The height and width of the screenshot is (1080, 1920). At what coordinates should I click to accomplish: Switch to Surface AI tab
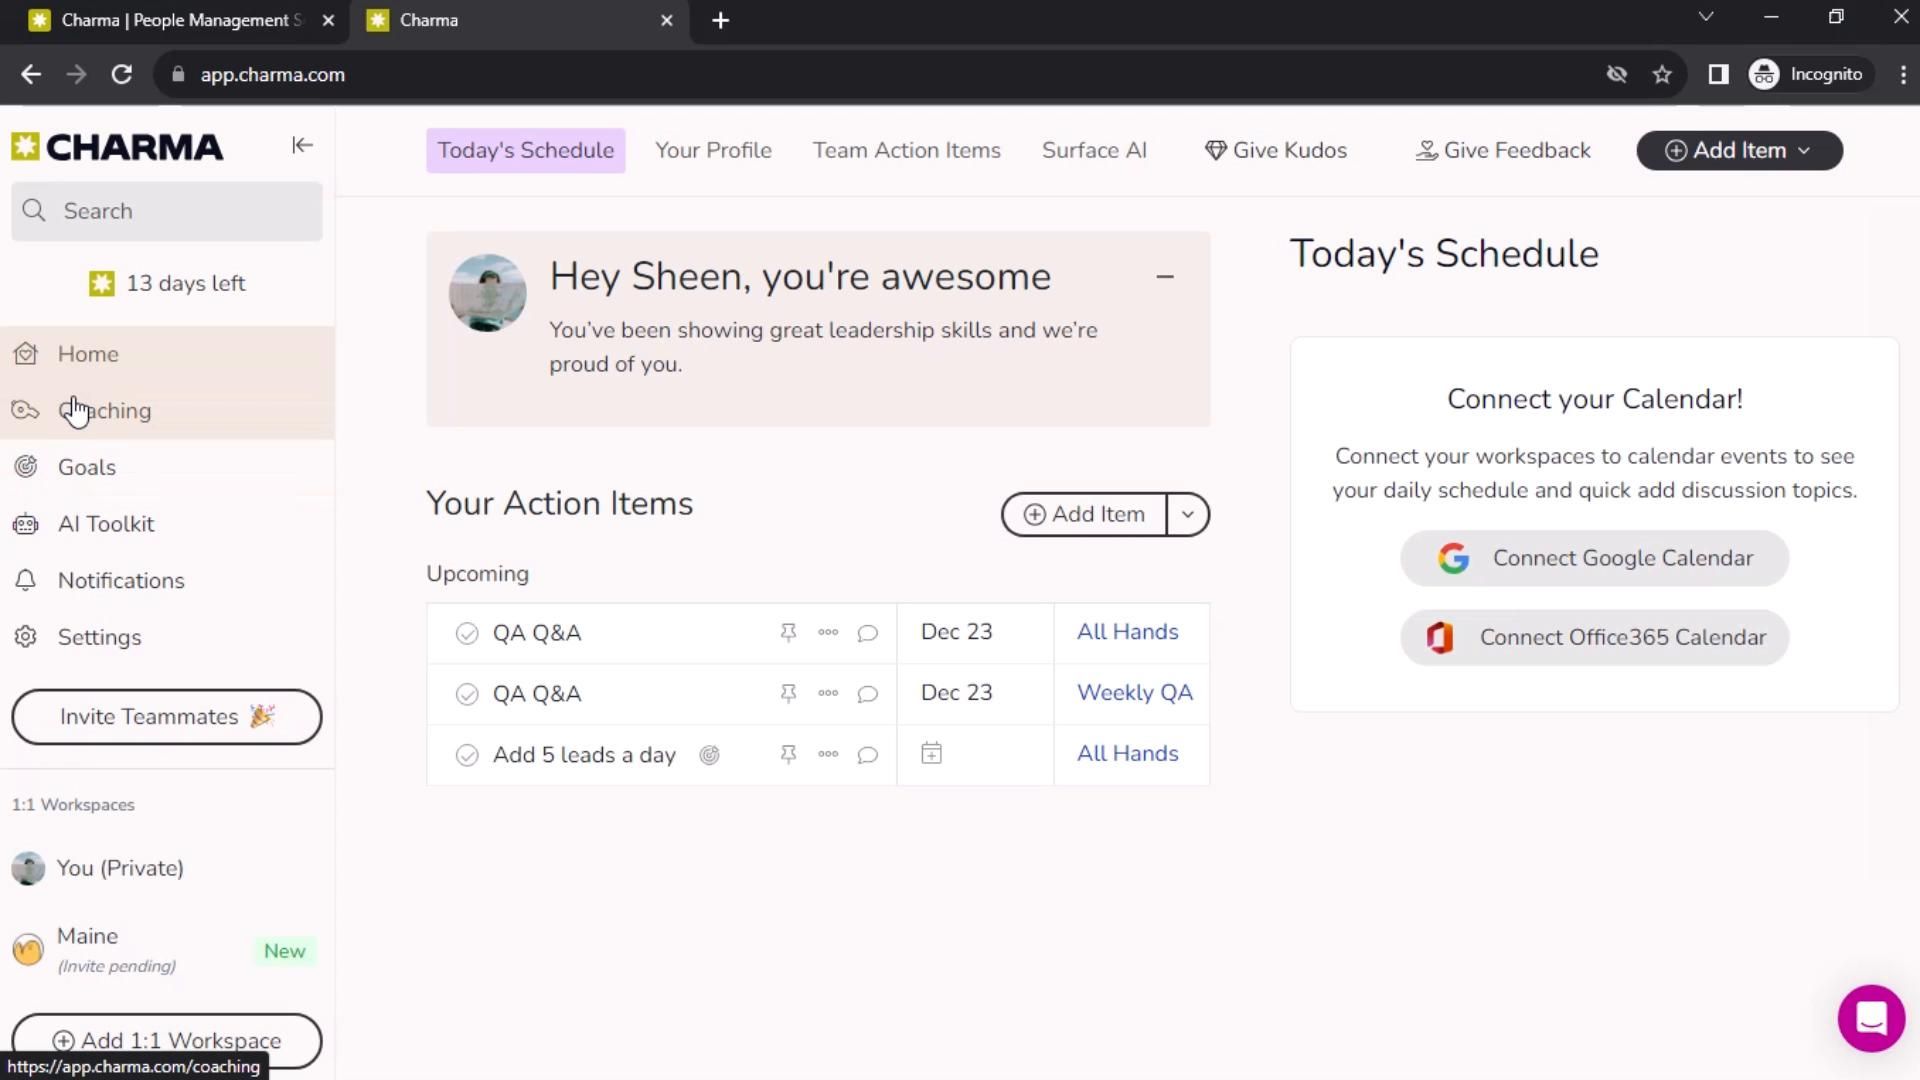[x=1094, y=151]
